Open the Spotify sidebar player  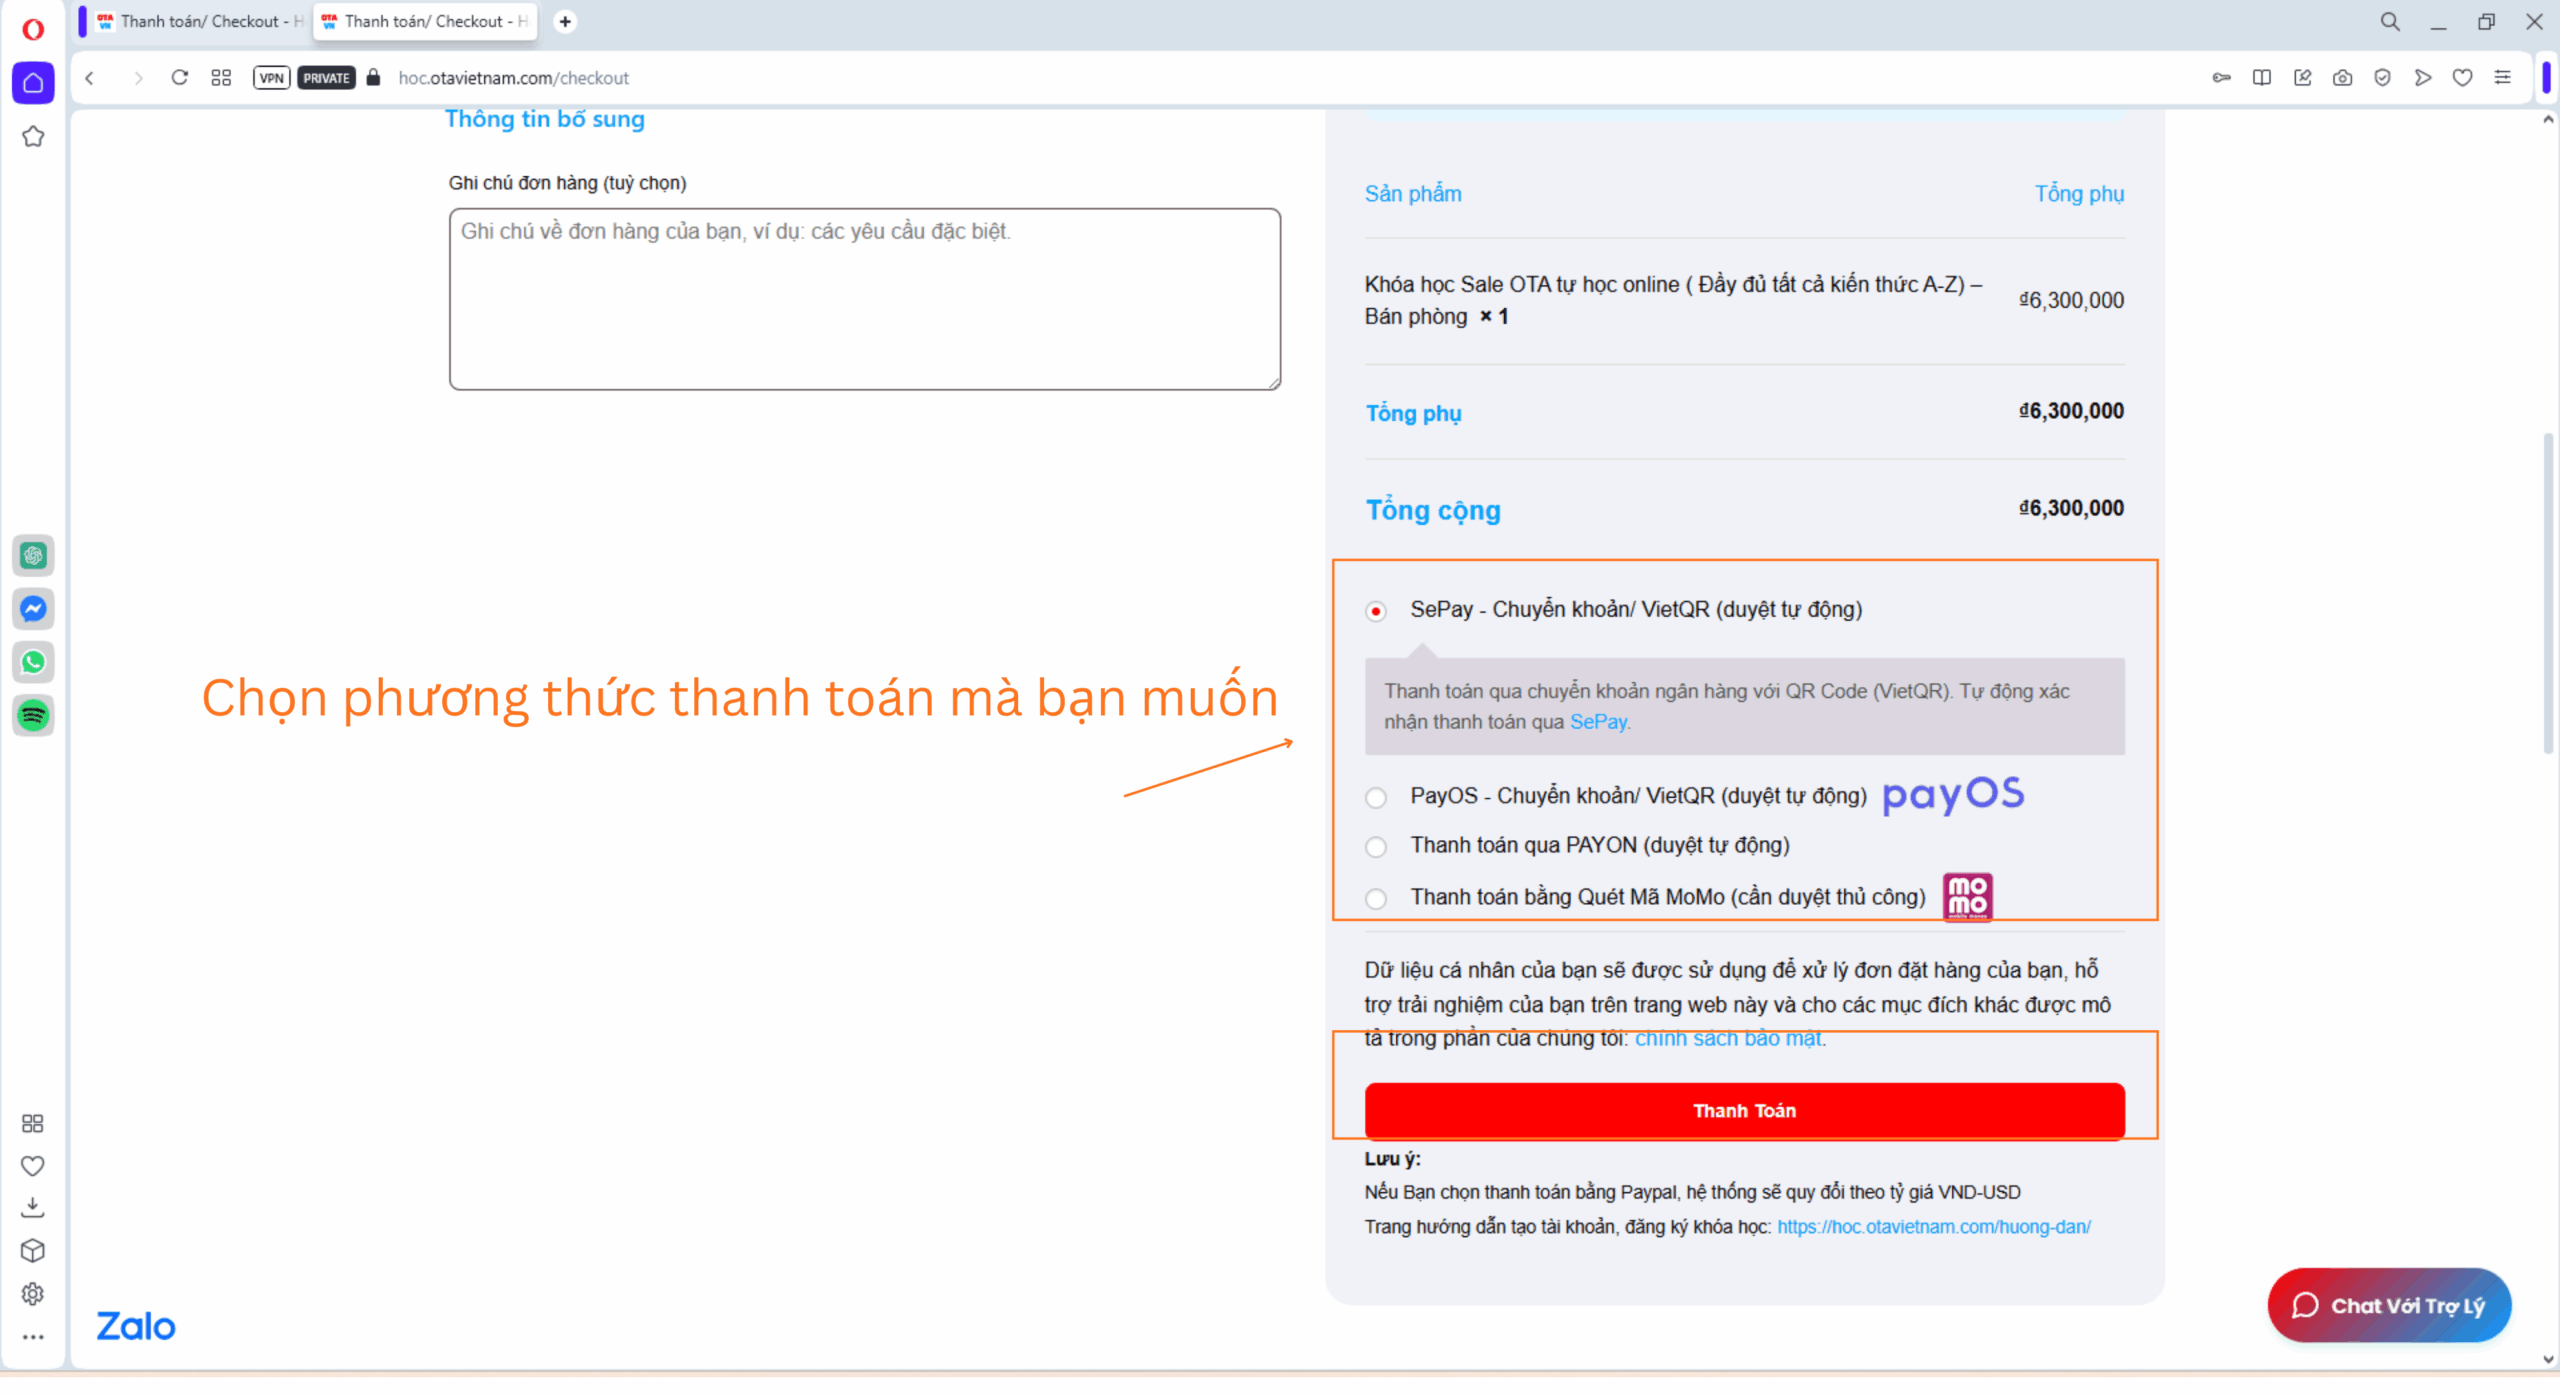coord(33,716)
